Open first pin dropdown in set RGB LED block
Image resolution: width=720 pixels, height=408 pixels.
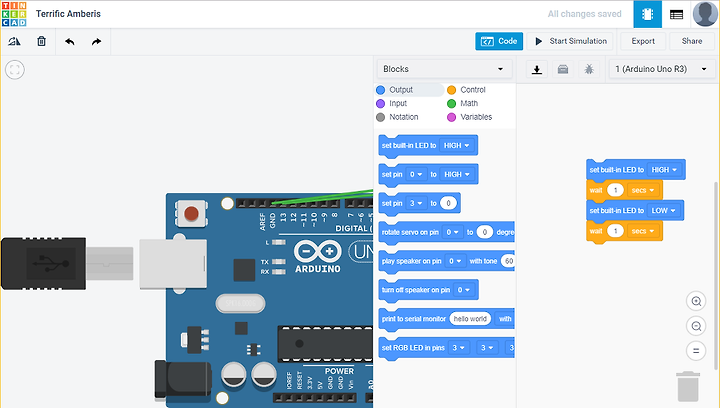[459, 348]
